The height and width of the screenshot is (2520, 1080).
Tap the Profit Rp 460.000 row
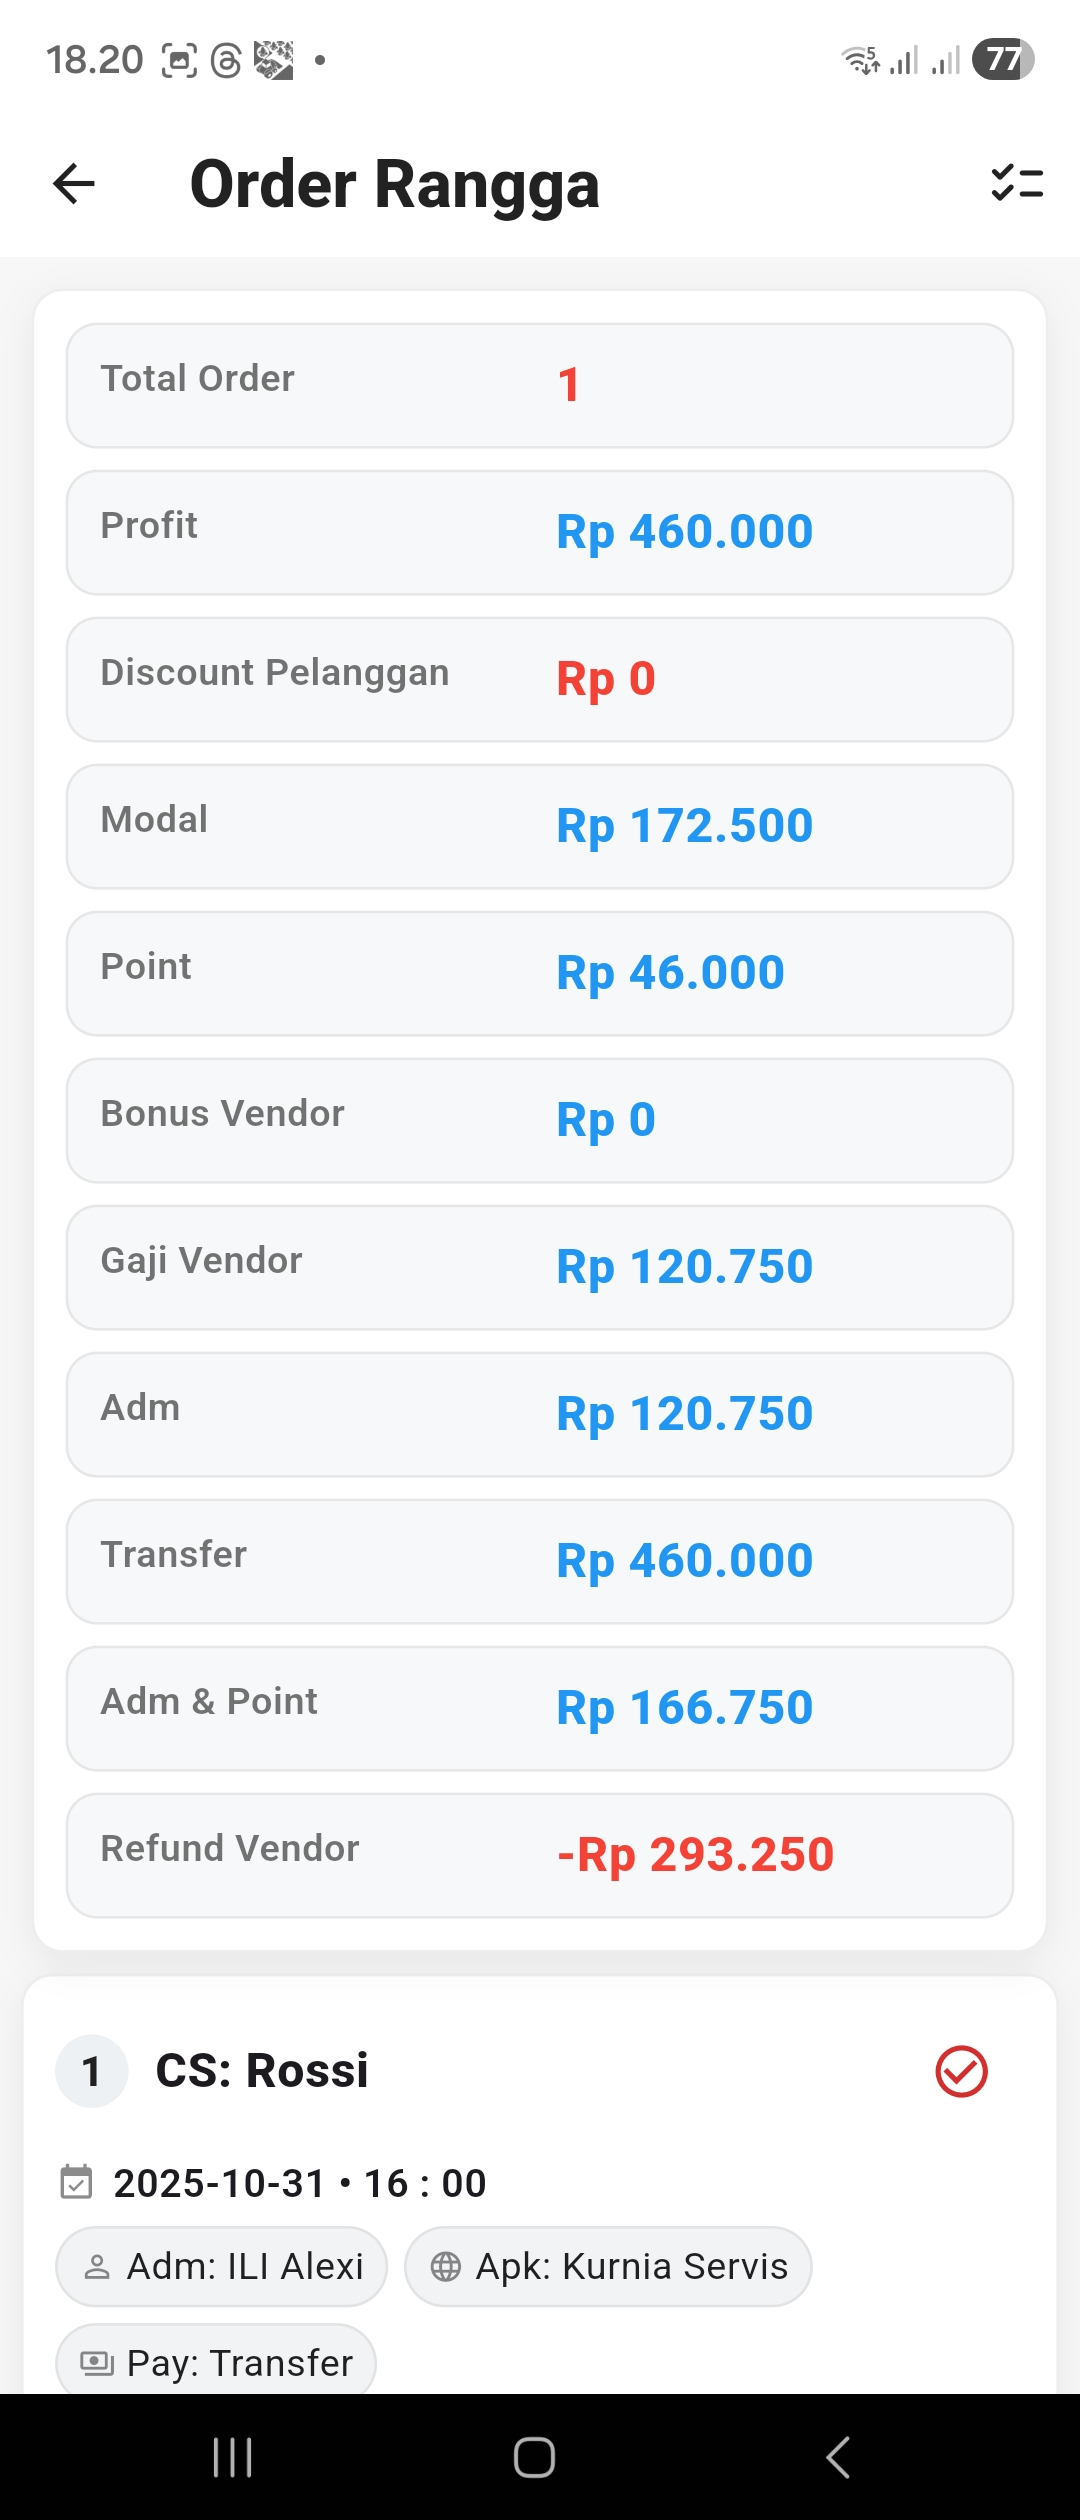click(540, 532)
